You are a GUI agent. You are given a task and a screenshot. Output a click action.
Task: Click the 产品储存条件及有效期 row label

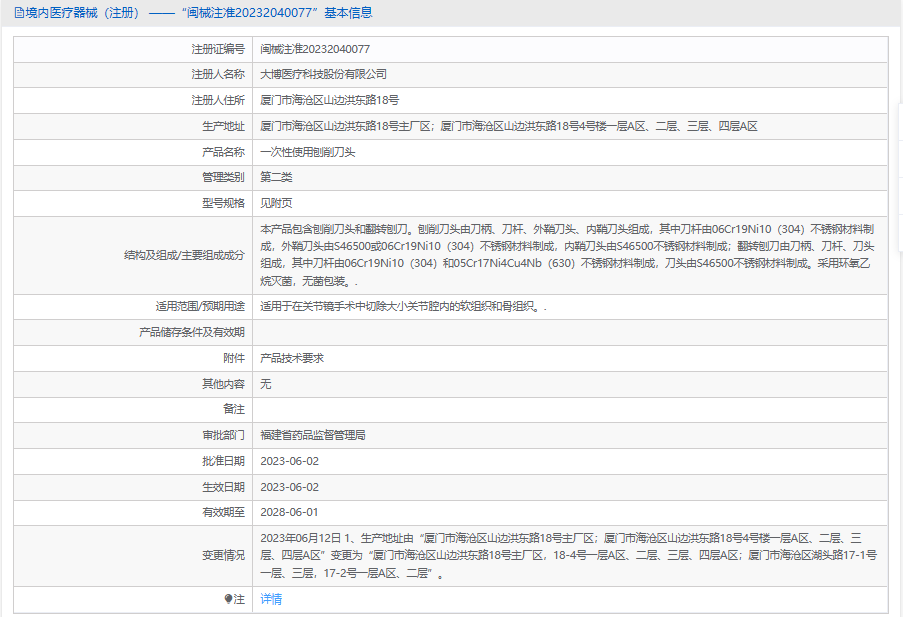(x=191, y=332)
